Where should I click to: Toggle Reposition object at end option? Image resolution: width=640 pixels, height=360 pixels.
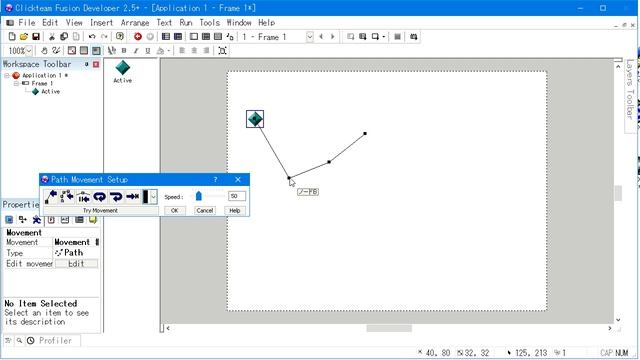pos(133,197)
